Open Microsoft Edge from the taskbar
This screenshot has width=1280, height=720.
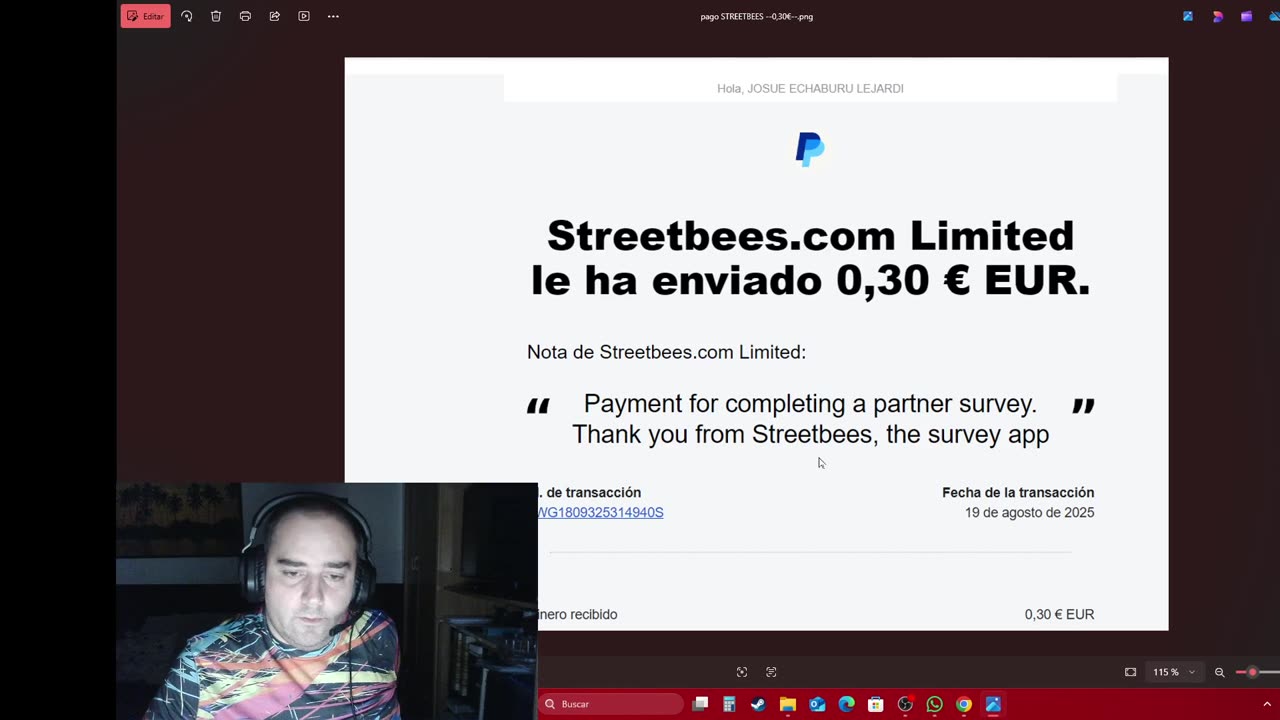[x=846, y=704]
